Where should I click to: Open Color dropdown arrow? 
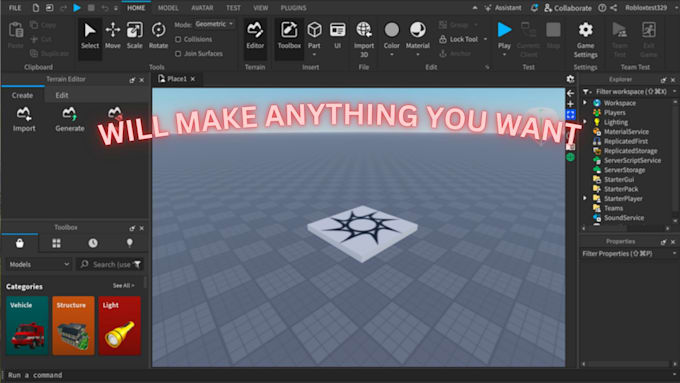[x=392, y=55]
